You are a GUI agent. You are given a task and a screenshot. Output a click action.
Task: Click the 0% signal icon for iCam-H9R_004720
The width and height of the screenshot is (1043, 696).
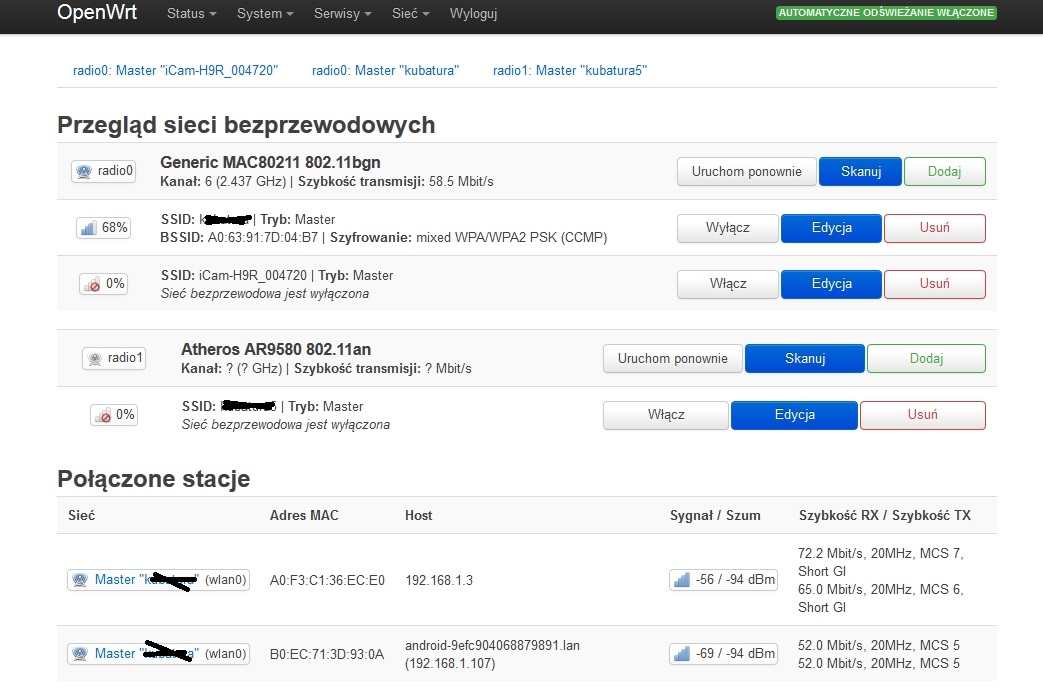[x=103, y=283]
